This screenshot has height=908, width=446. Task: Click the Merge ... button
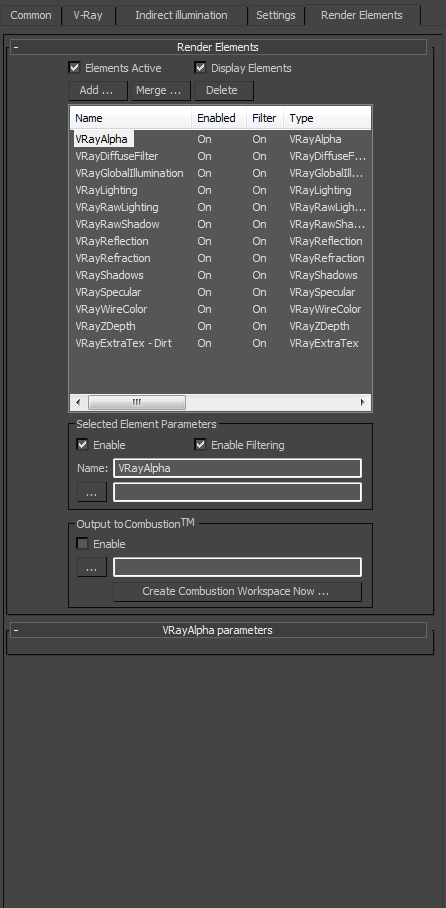click(160, 90)
